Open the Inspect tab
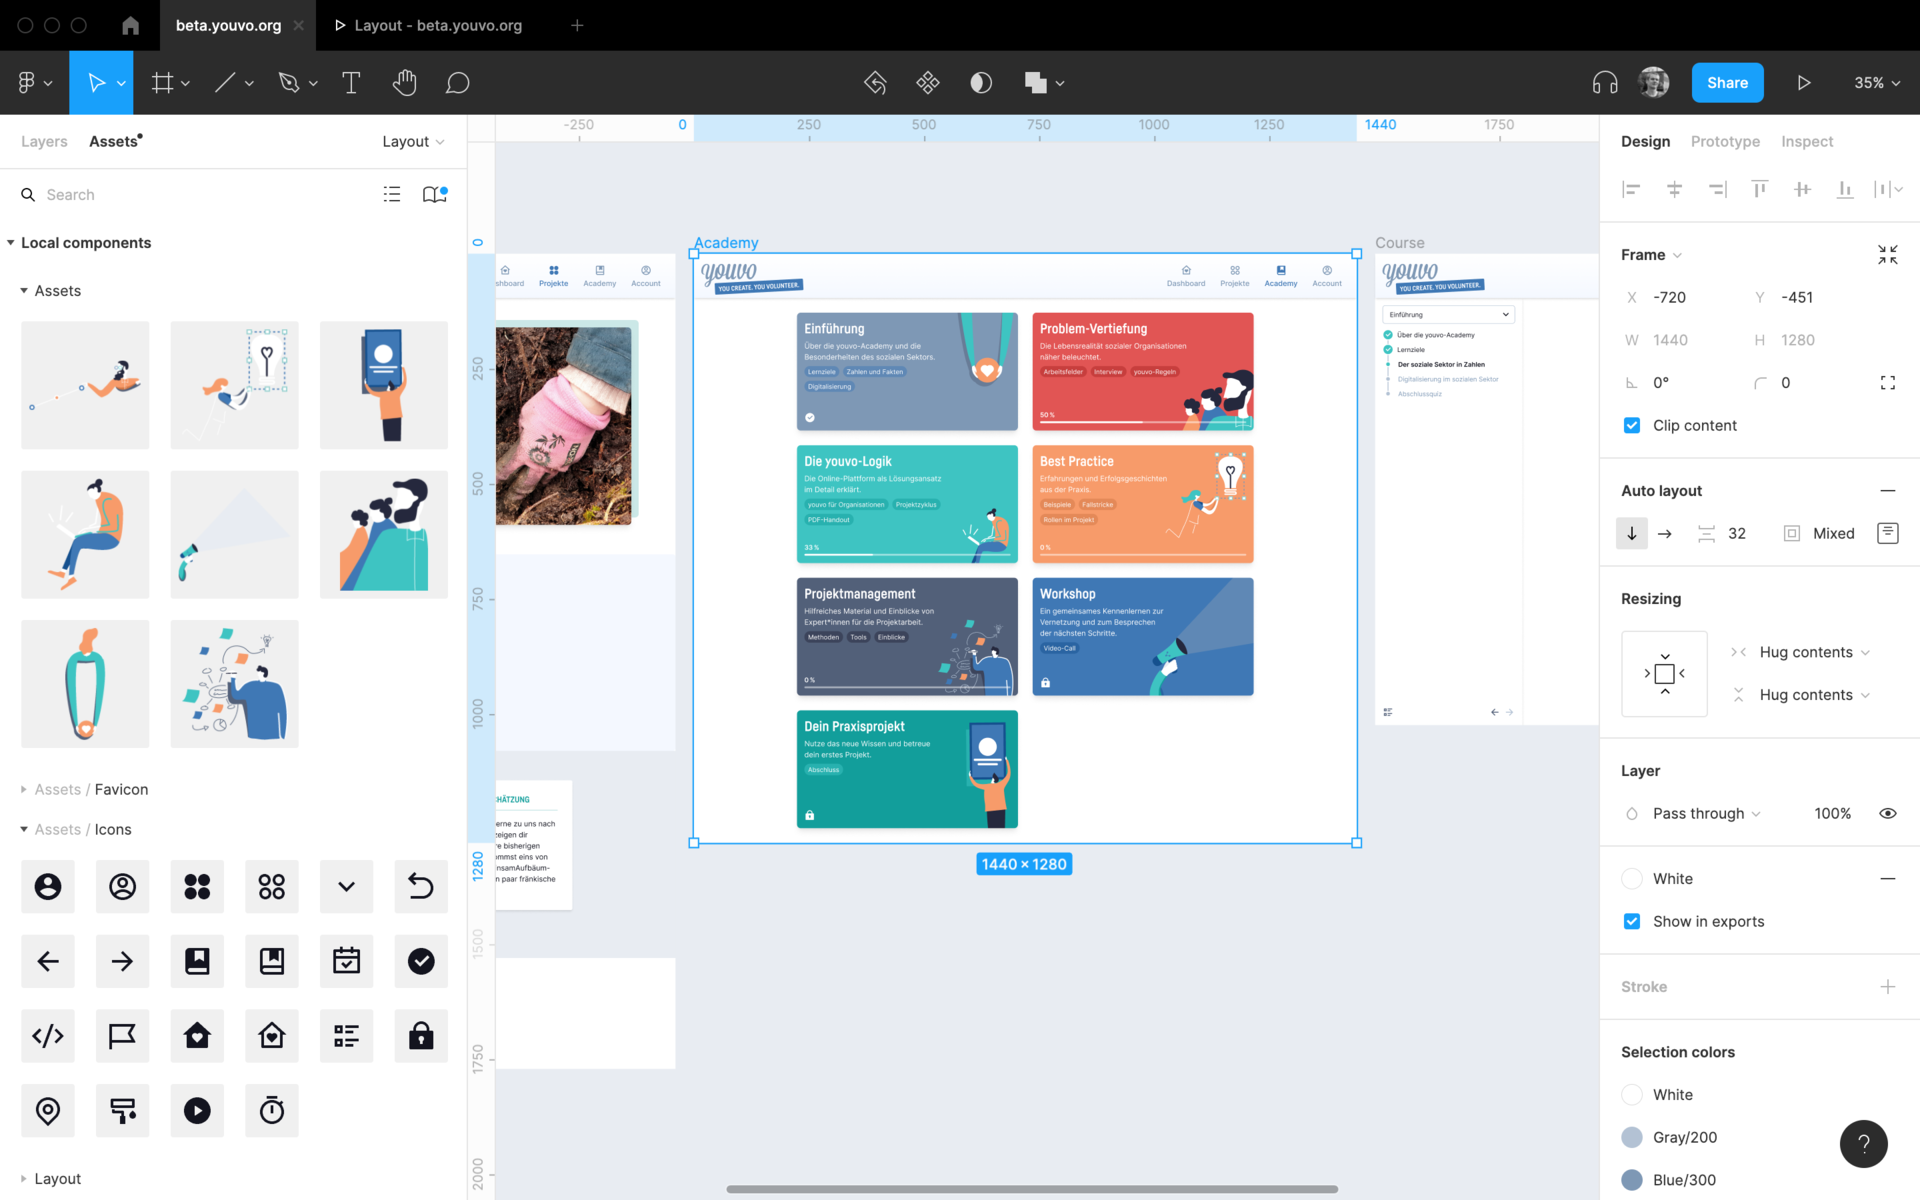 coord(1807,141)
